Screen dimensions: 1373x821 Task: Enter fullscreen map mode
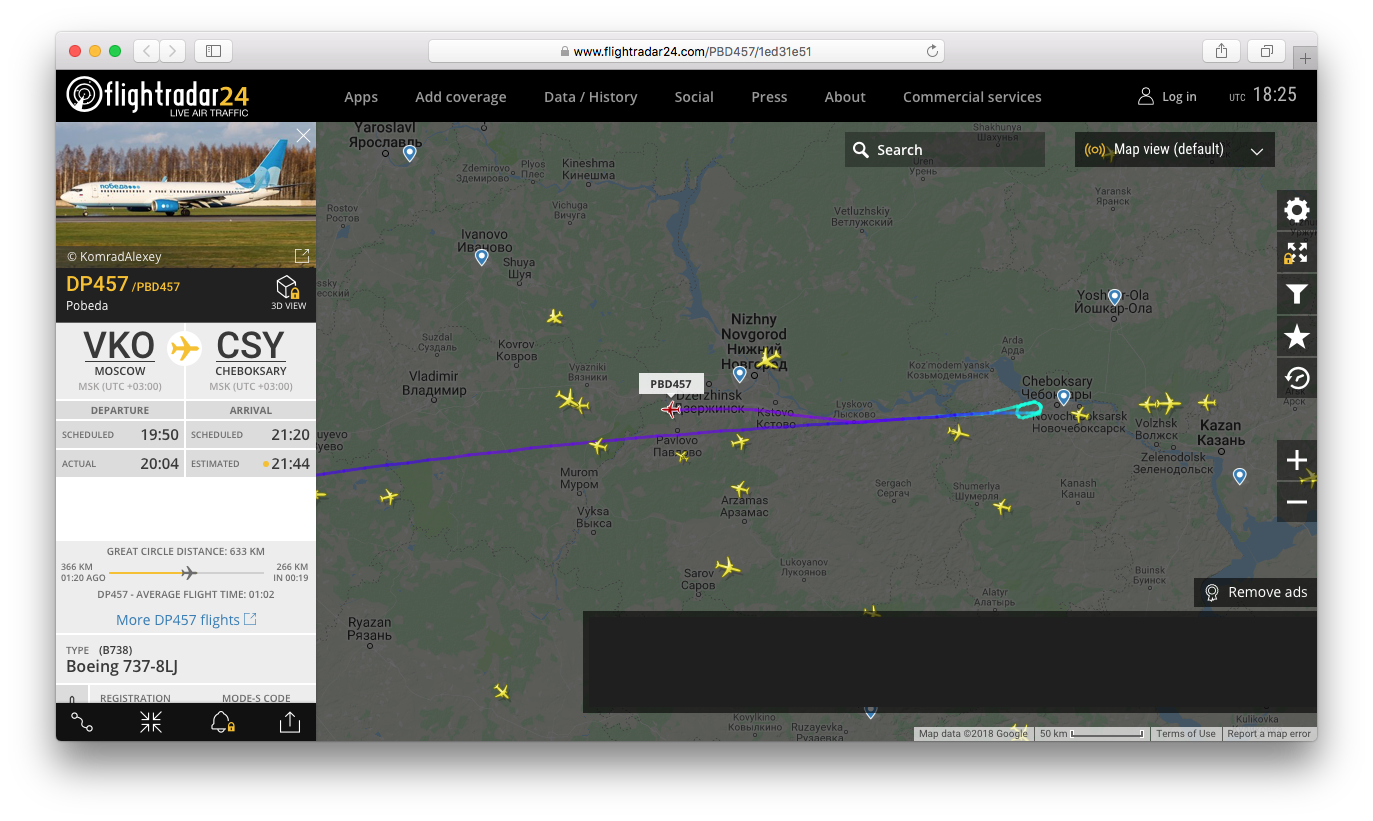pyautogui.click(x=1296, y=252)
